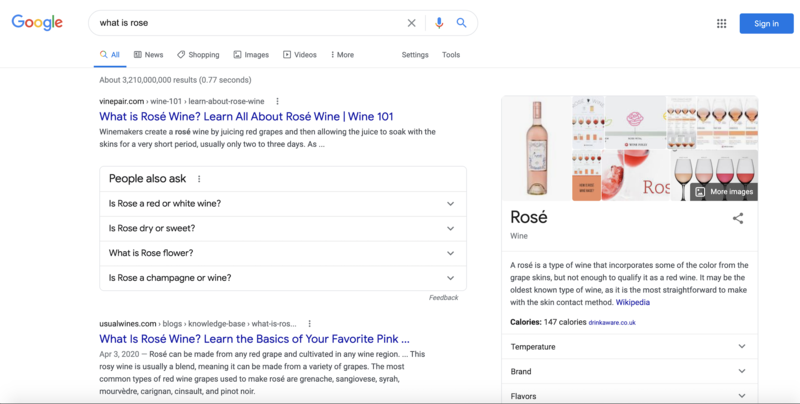Share the Rosé knowledge panel

point(738,218)
